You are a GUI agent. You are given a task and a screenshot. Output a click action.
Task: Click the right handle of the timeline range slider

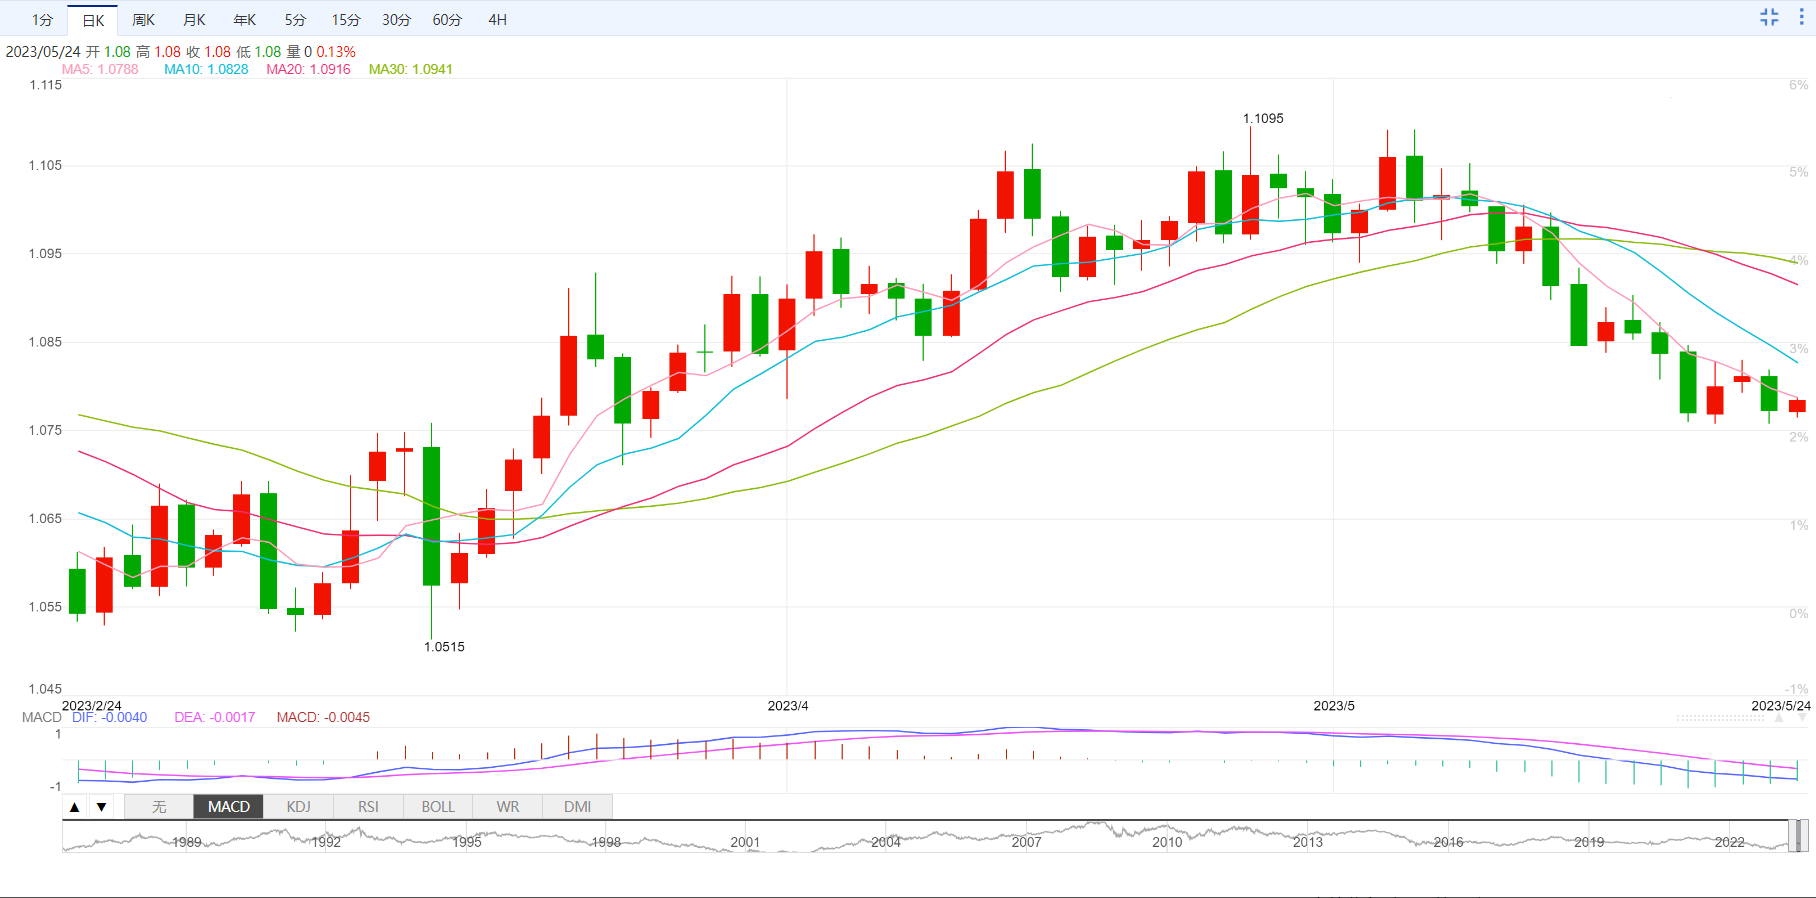1803,836
